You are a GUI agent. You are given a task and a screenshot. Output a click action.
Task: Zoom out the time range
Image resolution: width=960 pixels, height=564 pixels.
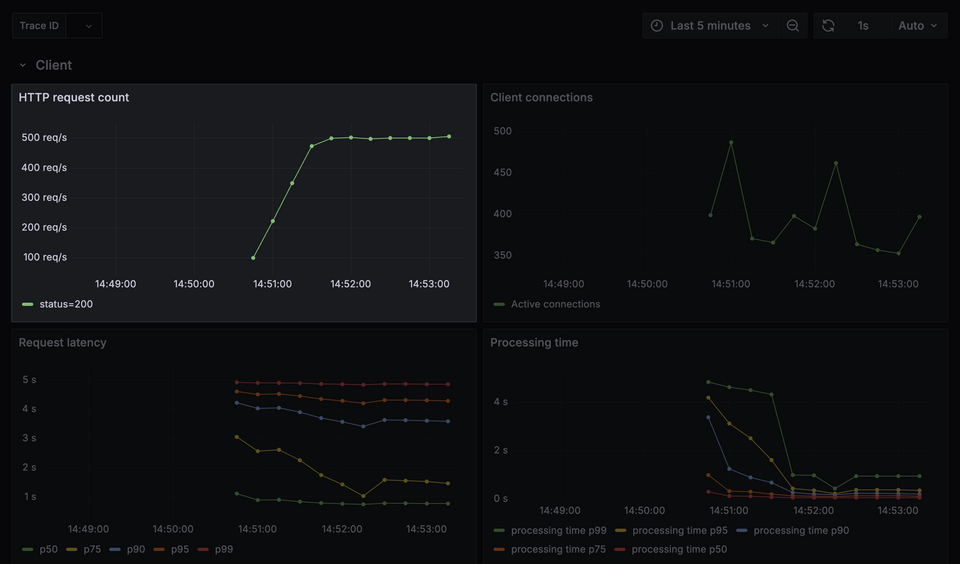(792, 26)
